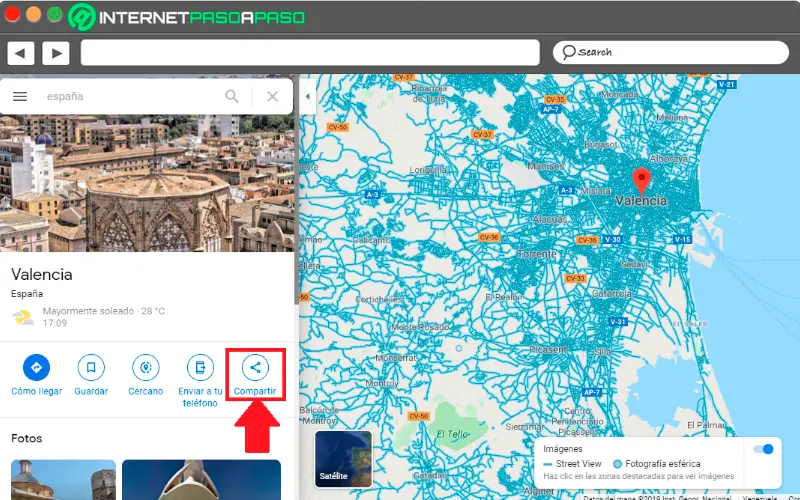800x500 pixels.
Task: Collapse the side panel with the arrow
Action: pos(307,96)
